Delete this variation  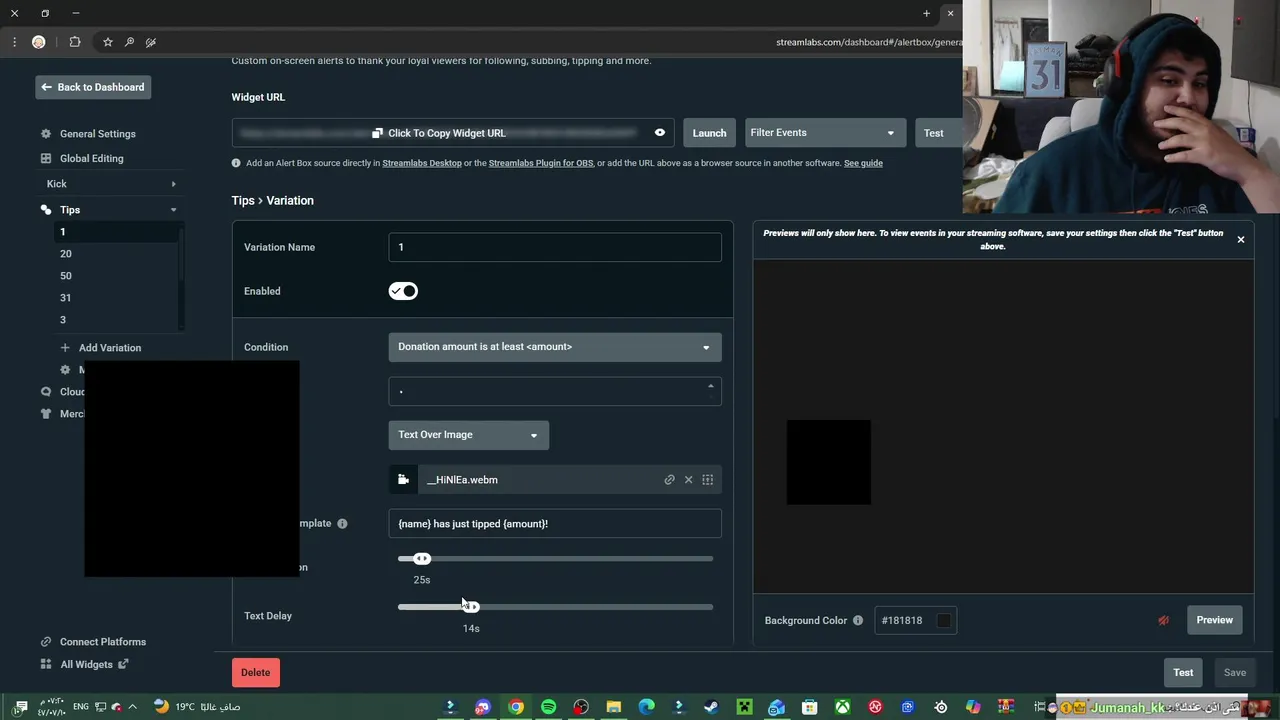[255, 672]
